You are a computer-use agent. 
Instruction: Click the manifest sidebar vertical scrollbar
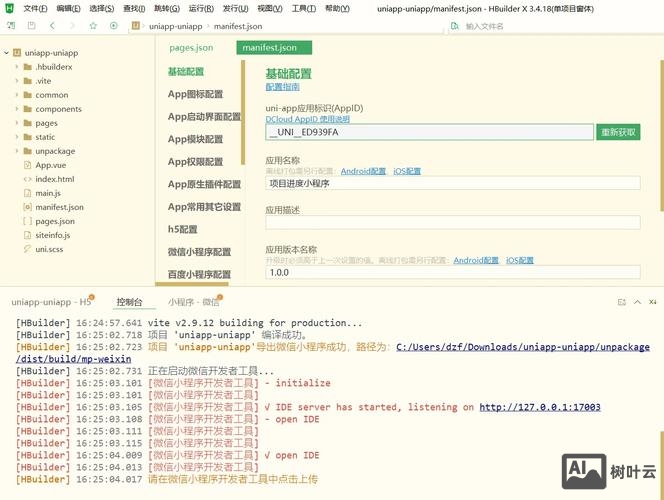click(x=243, y=112)
